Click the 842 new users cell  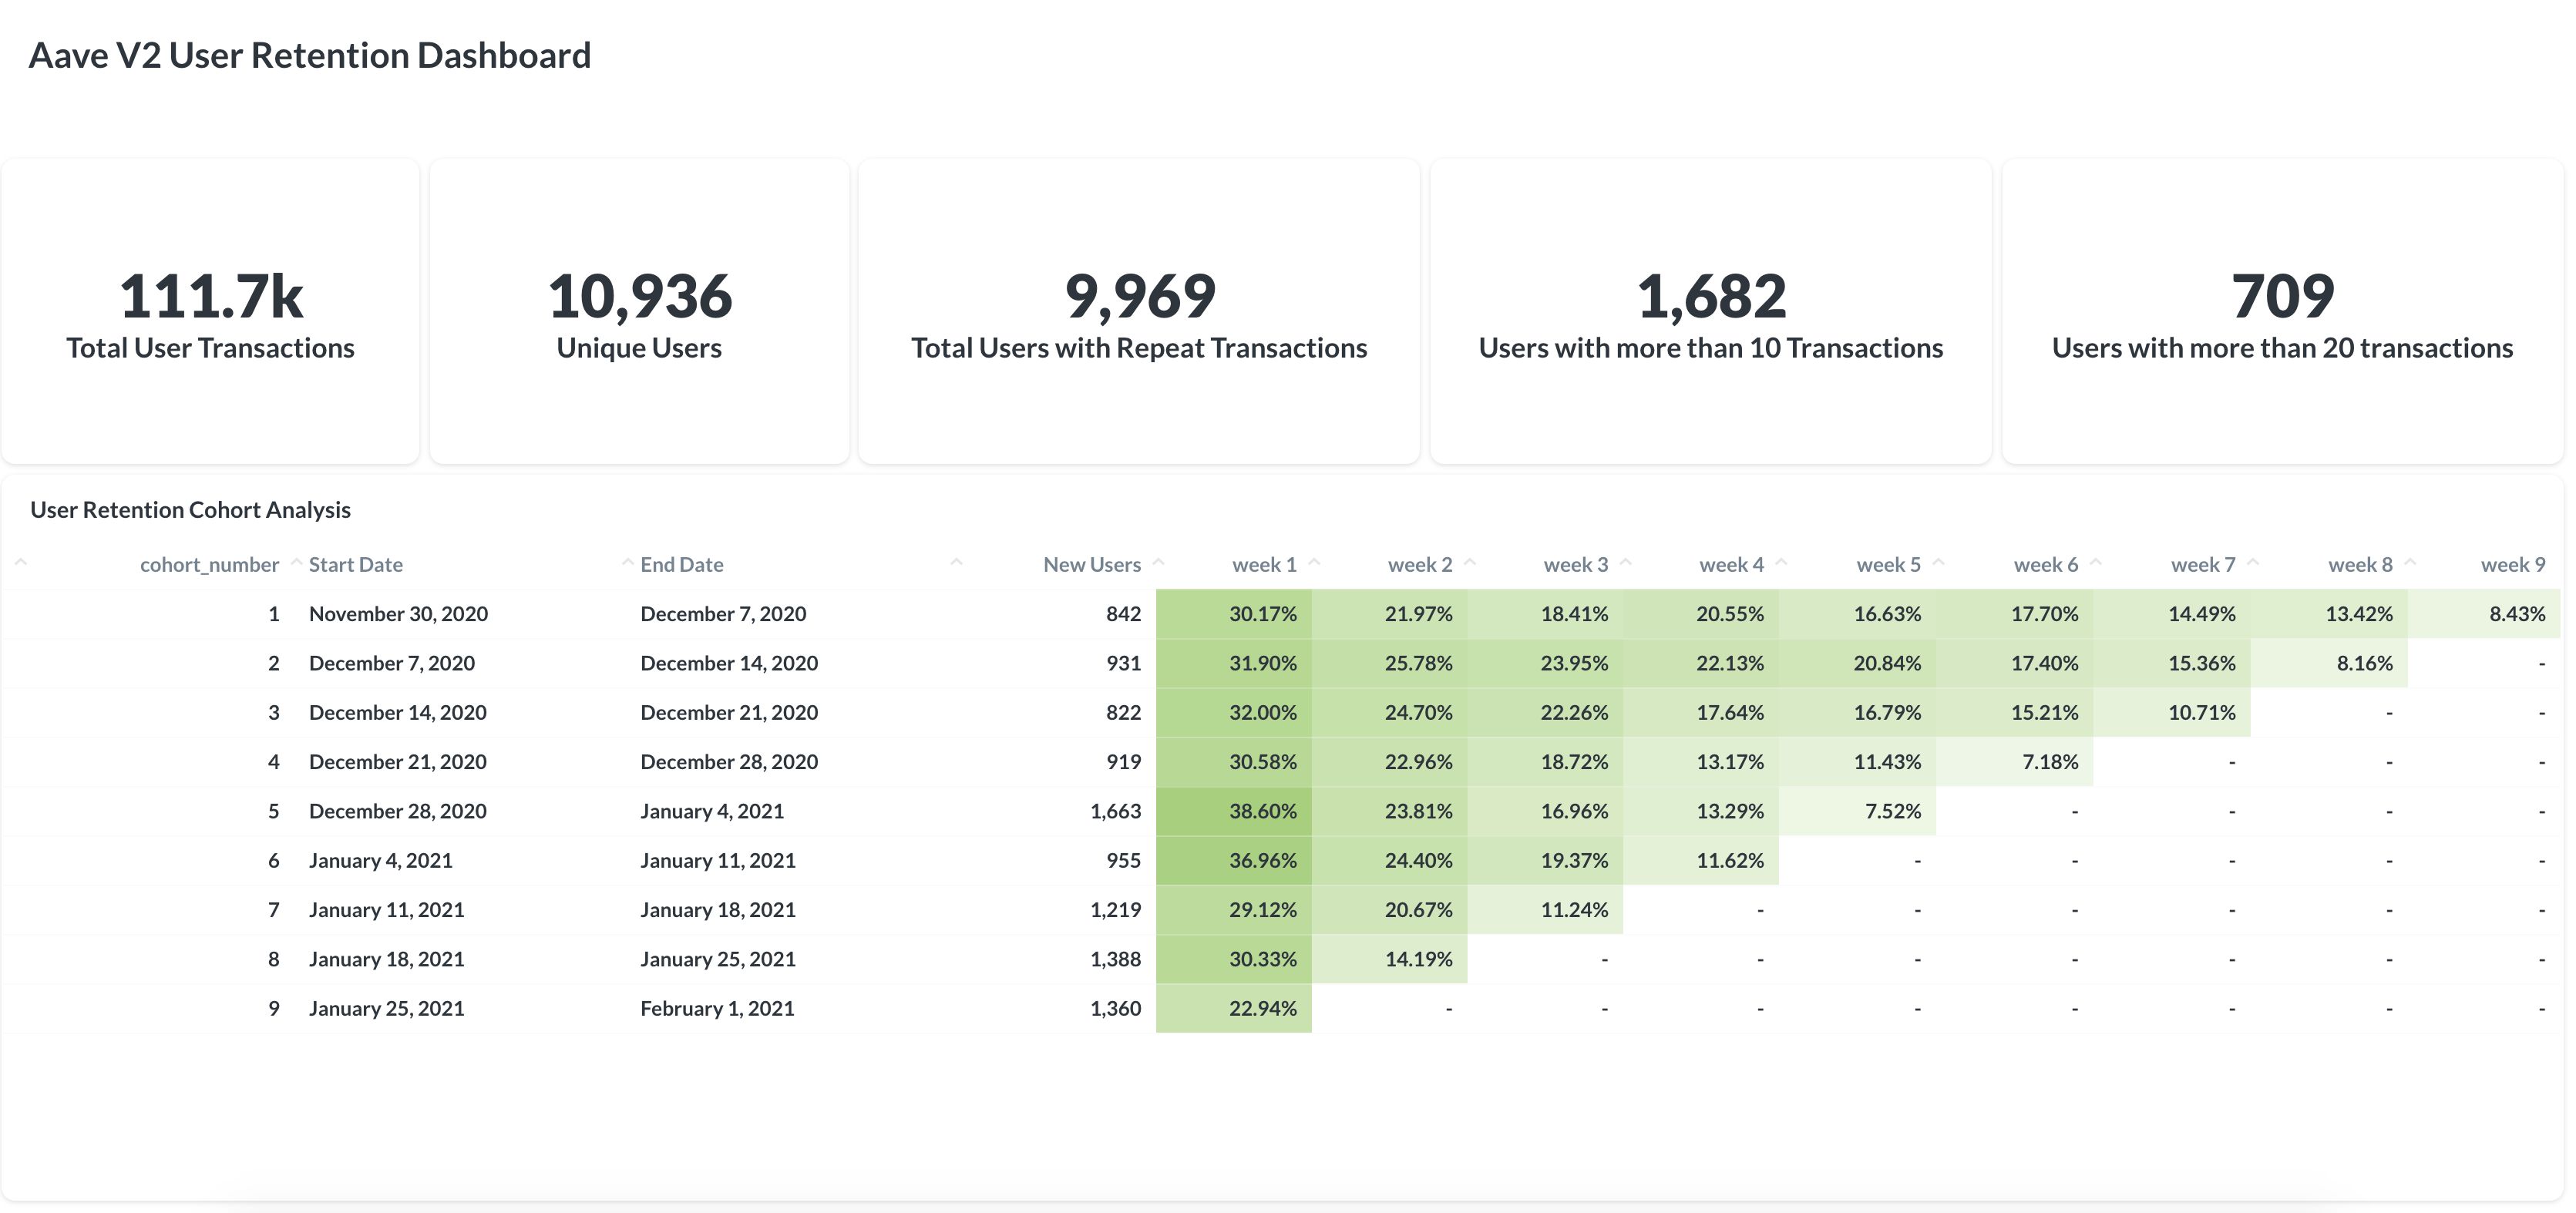(1123, 614)
